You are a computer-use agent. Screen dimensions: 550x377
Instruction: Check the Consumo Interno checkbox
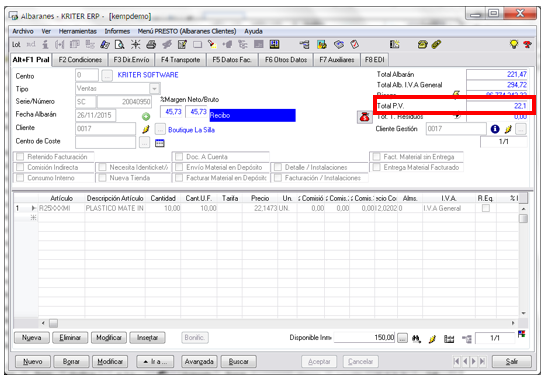pos(20,178)
